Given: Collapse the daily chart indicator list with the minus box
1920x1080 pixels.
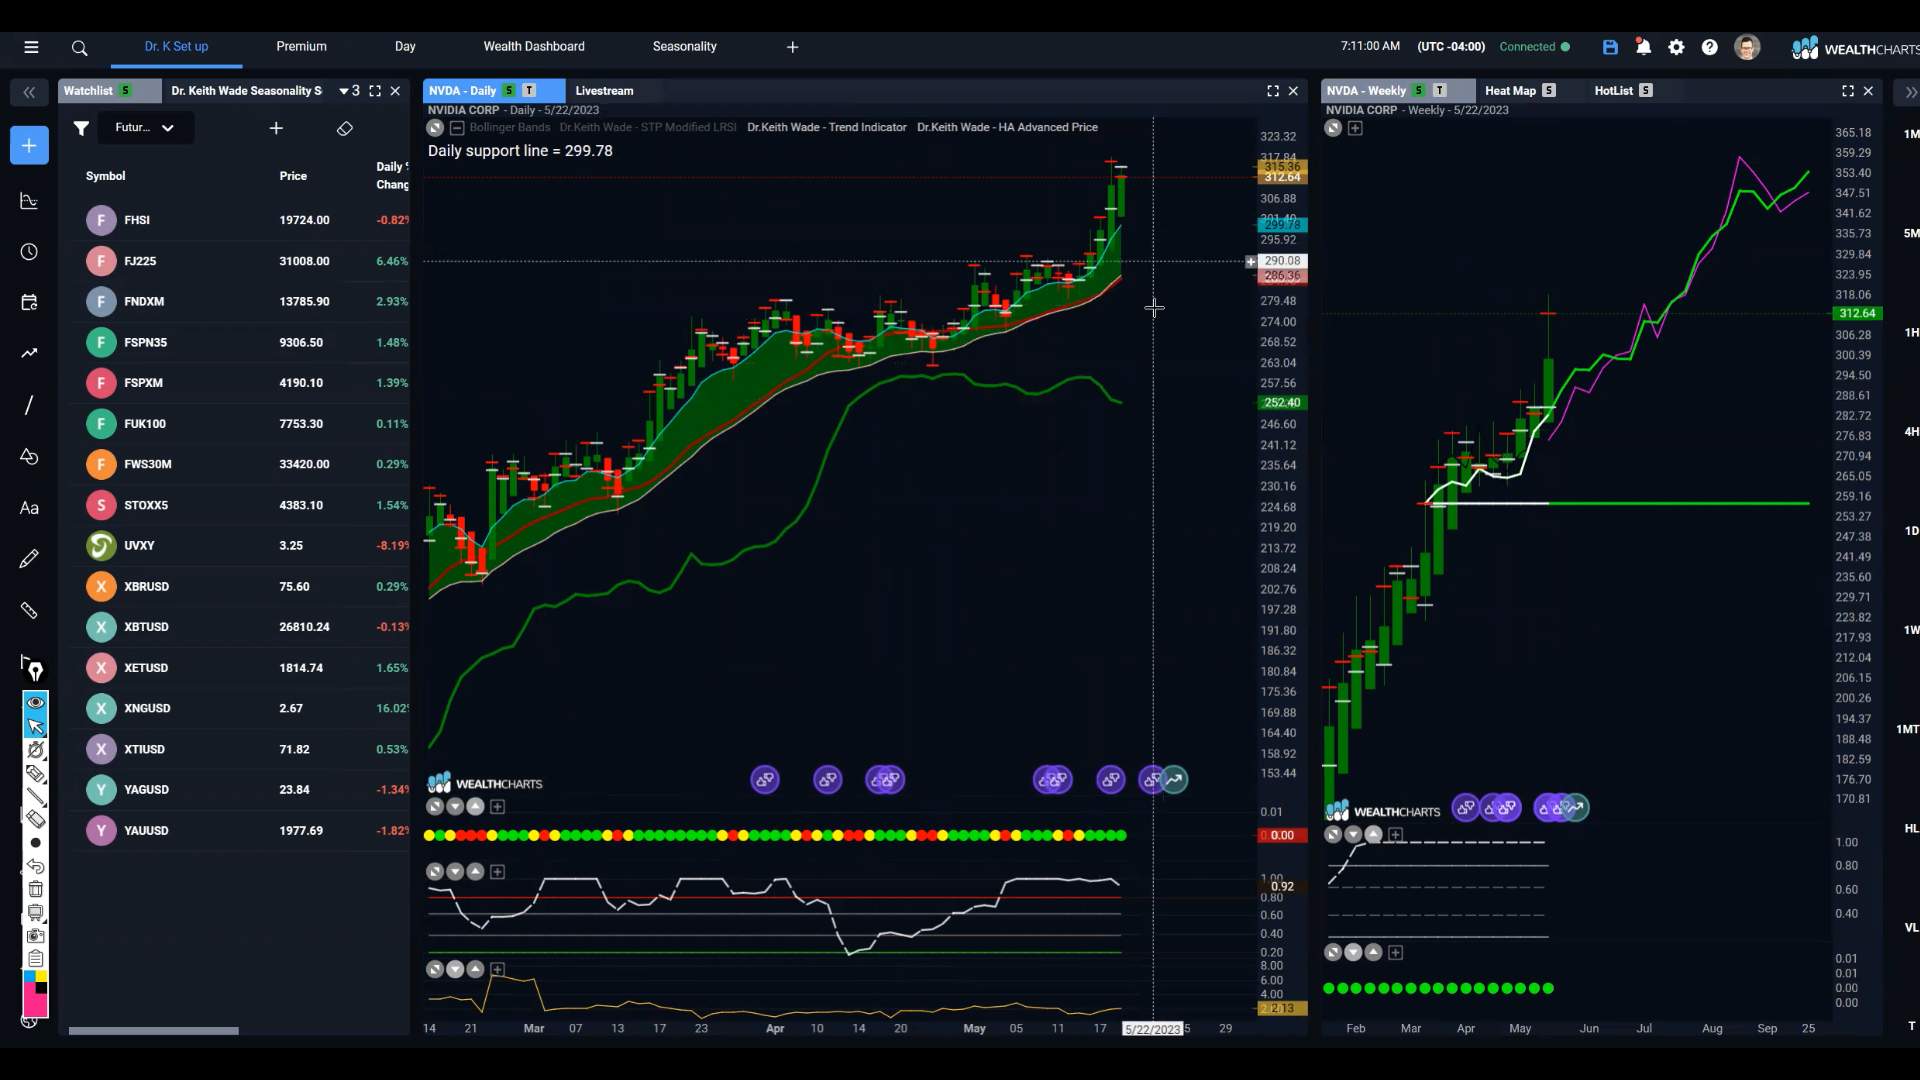Looking at the screenshot, I should coord(457,128).
